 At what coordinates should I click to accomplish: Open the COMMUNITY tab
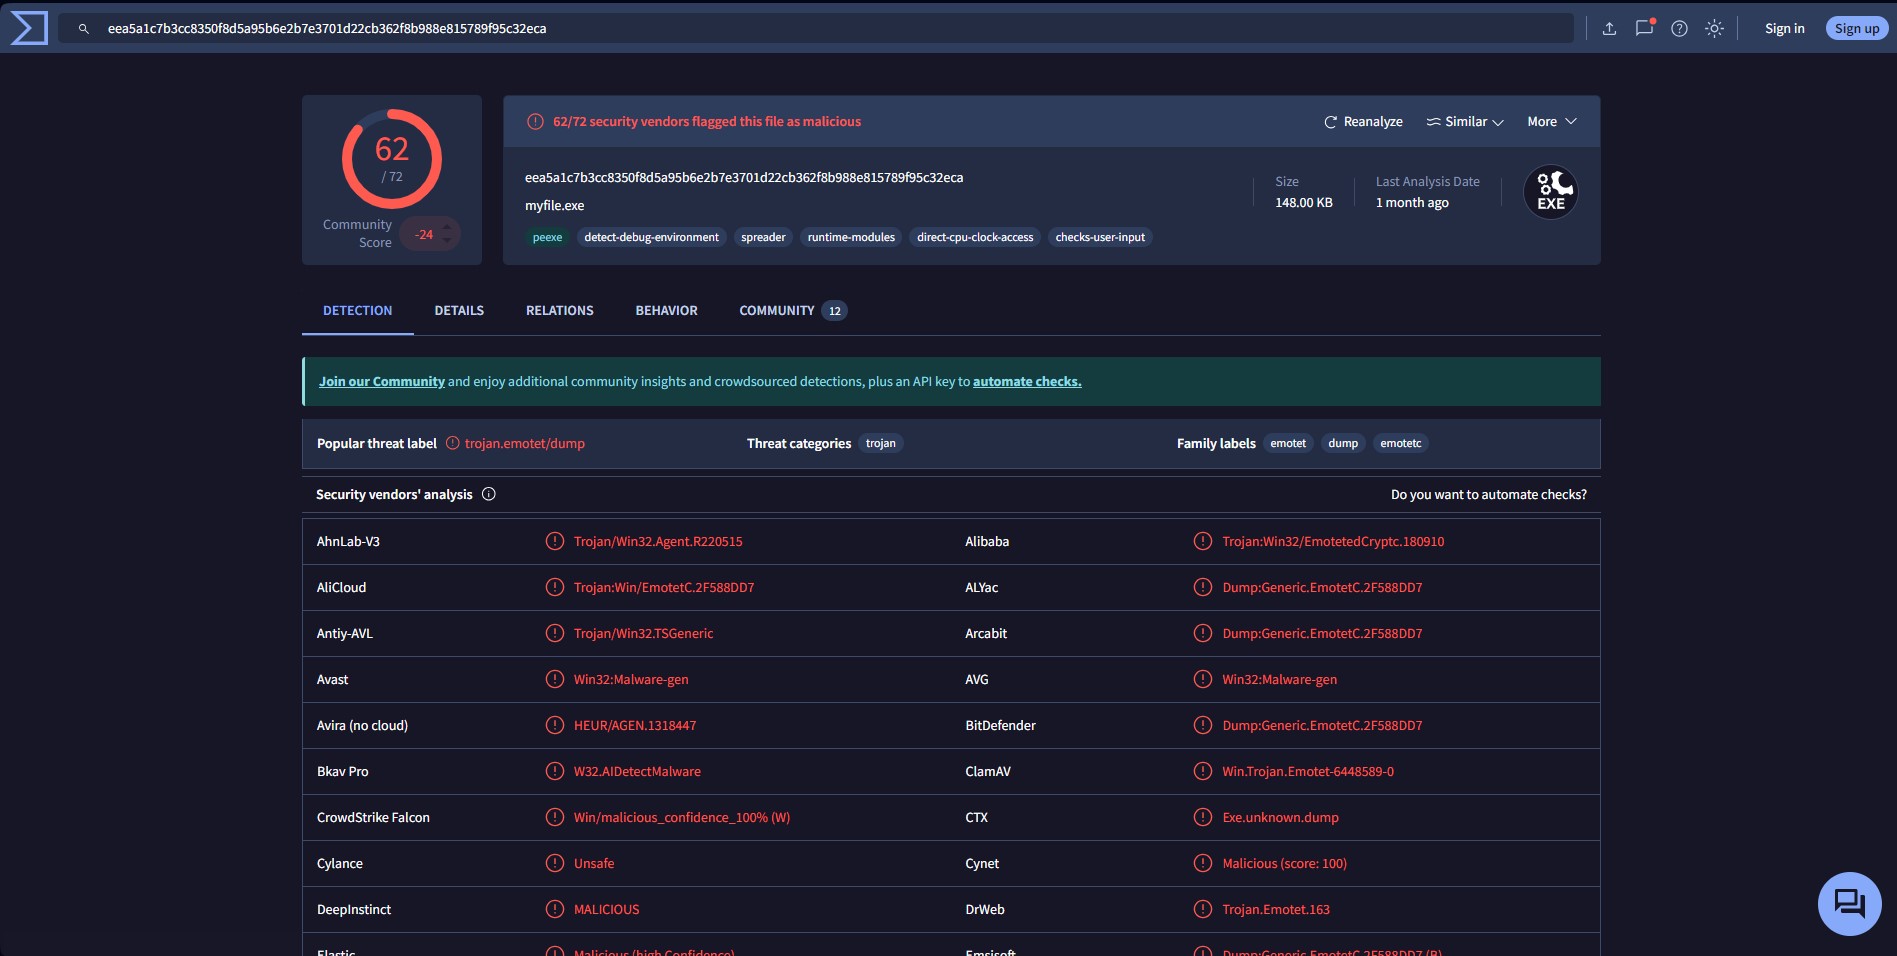(x=793, y=311)
